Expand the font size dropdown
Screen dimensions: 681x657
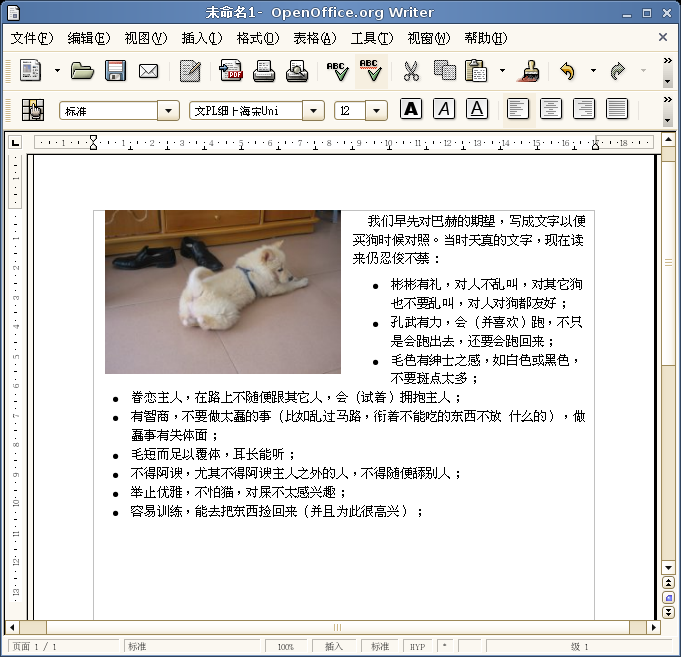pyautogui.click(x=377, y=111)
